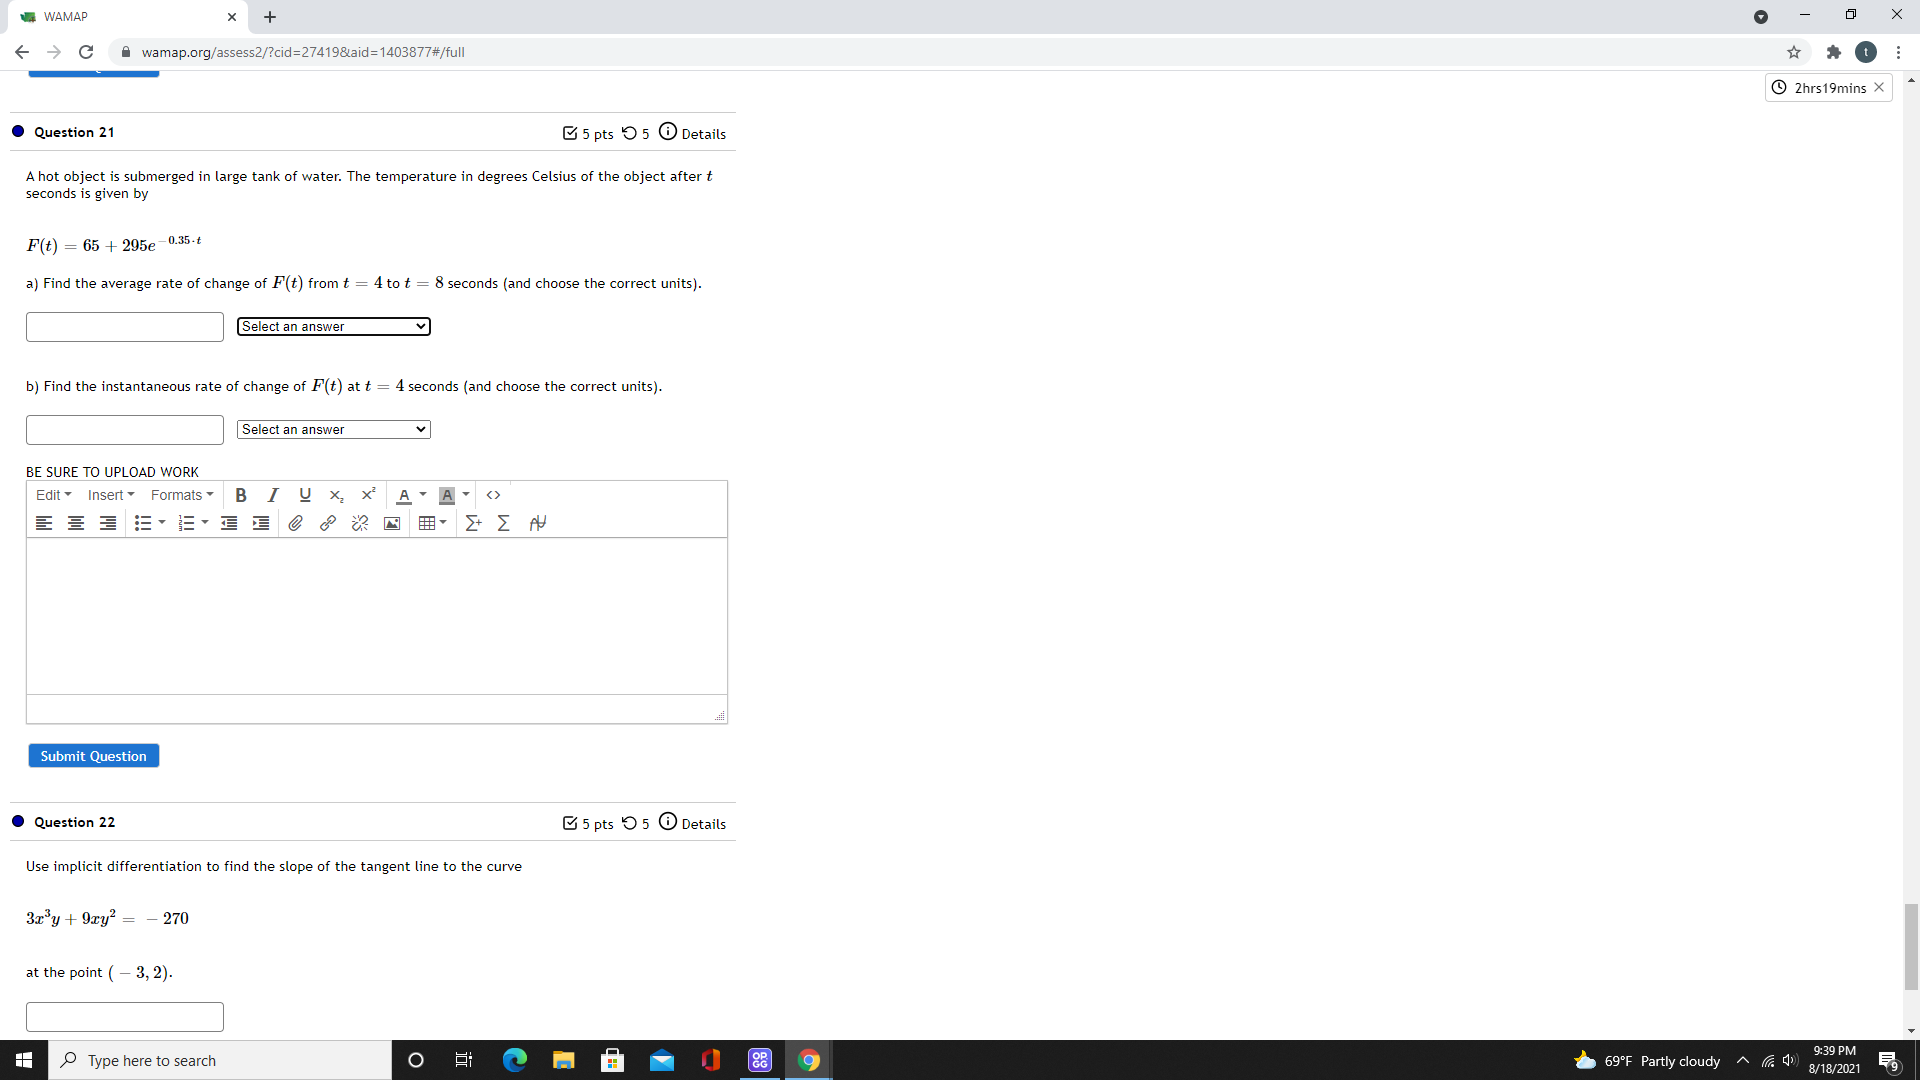The image size is (1920, 1080).
Task: Select the subscript icon
Action: (x=336, y=496)
